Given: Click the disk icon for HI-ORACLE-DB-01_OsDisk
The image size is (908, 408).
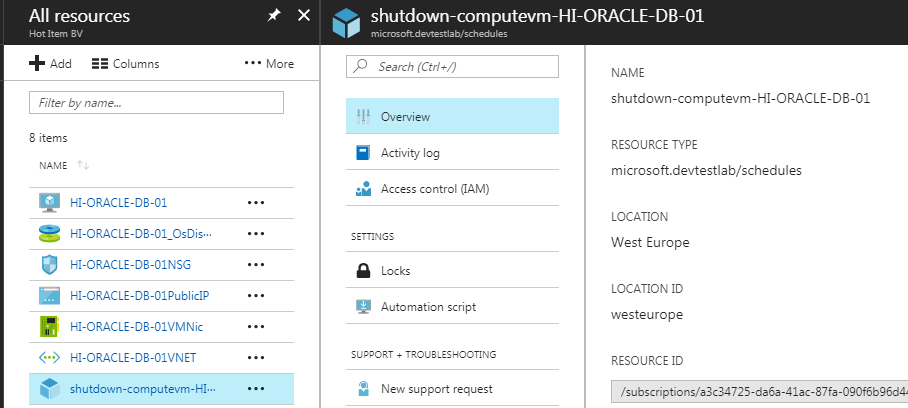Looking at the screenshot, I should click(x=49, y=234).
